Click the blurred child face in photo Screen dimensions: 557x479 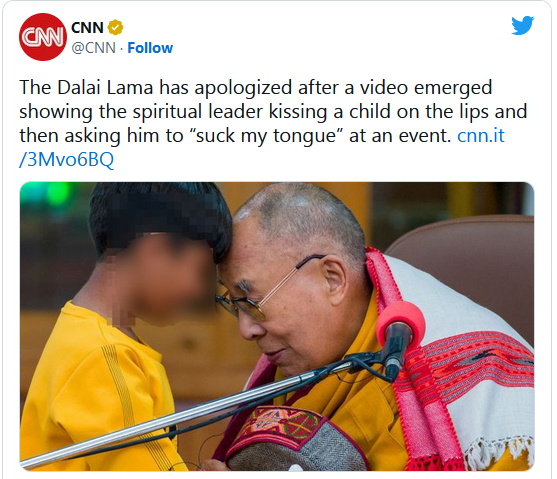tap(167, 277)
